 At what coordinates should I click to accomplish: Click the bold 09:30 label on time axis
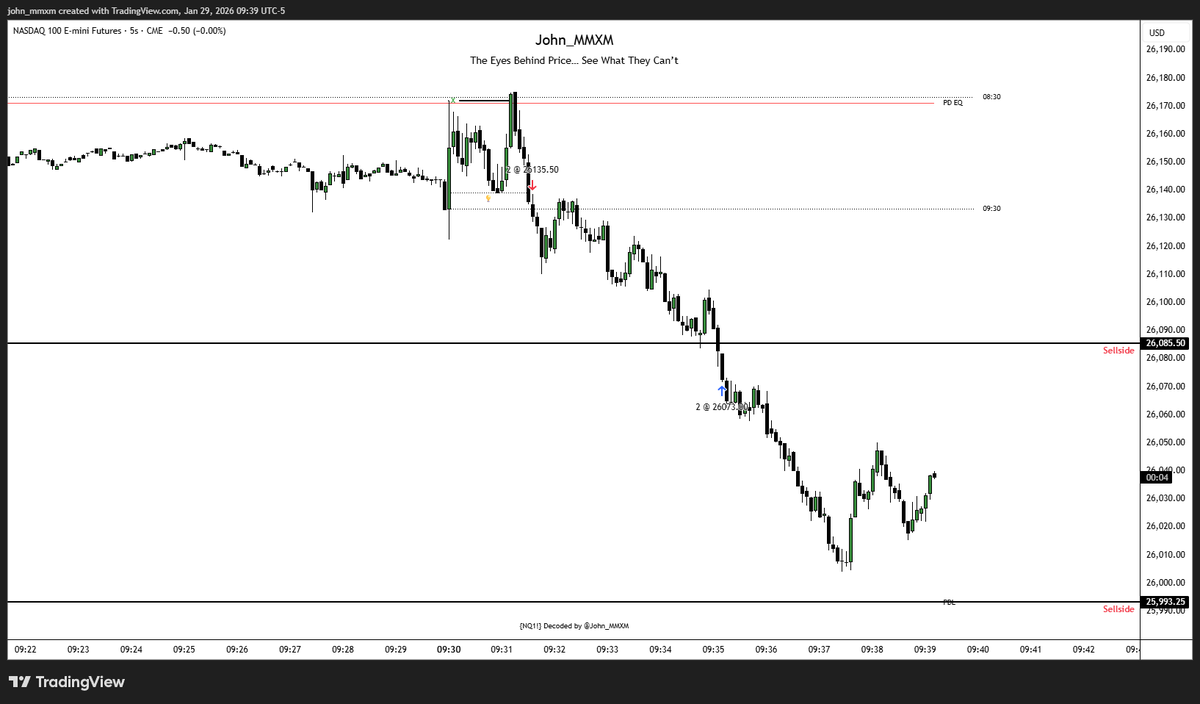pos(448,648)
